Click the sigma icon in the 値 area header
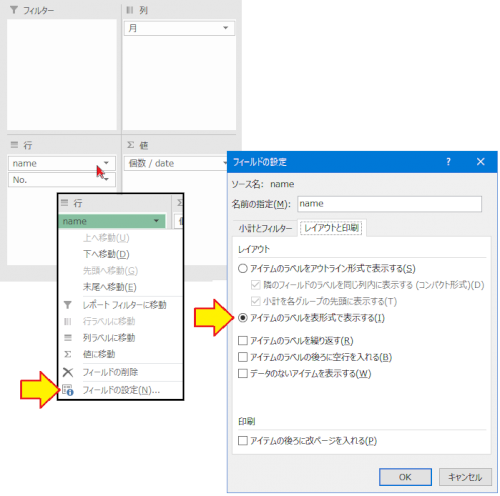This screenshot has height=496, width=500. pos(131,145)
